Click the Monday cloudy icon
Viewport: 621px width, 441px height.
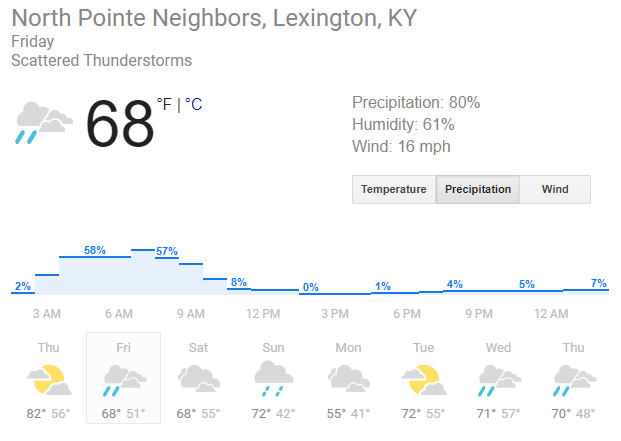(x=349, y=378)
